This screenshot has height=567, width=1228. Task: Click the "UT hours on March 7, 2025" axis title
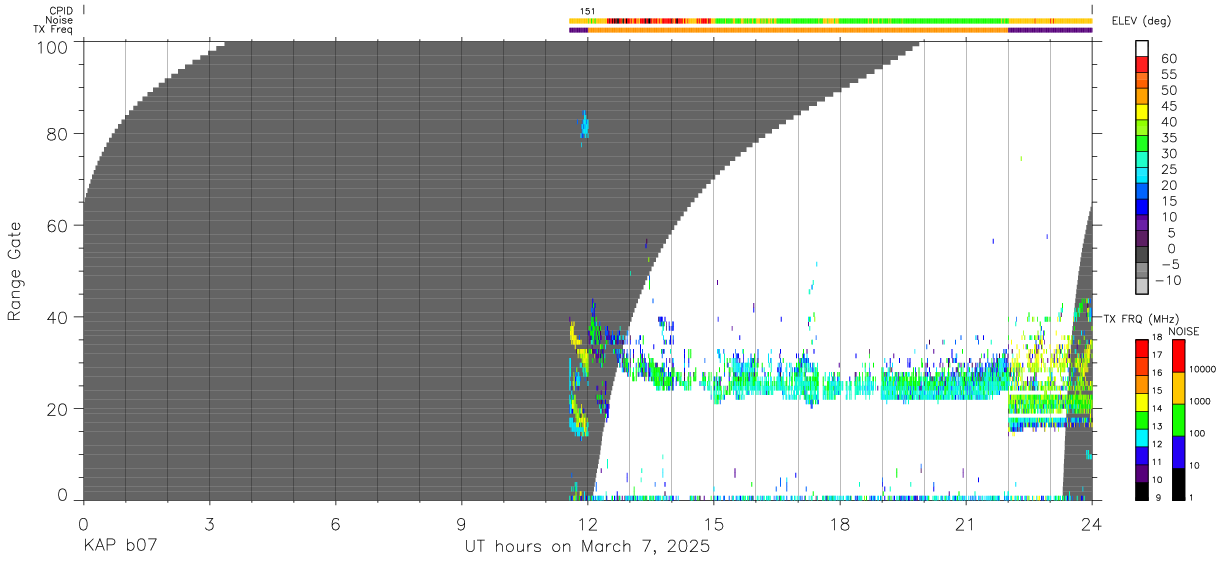pyautogui.click(x=587, y=547)
